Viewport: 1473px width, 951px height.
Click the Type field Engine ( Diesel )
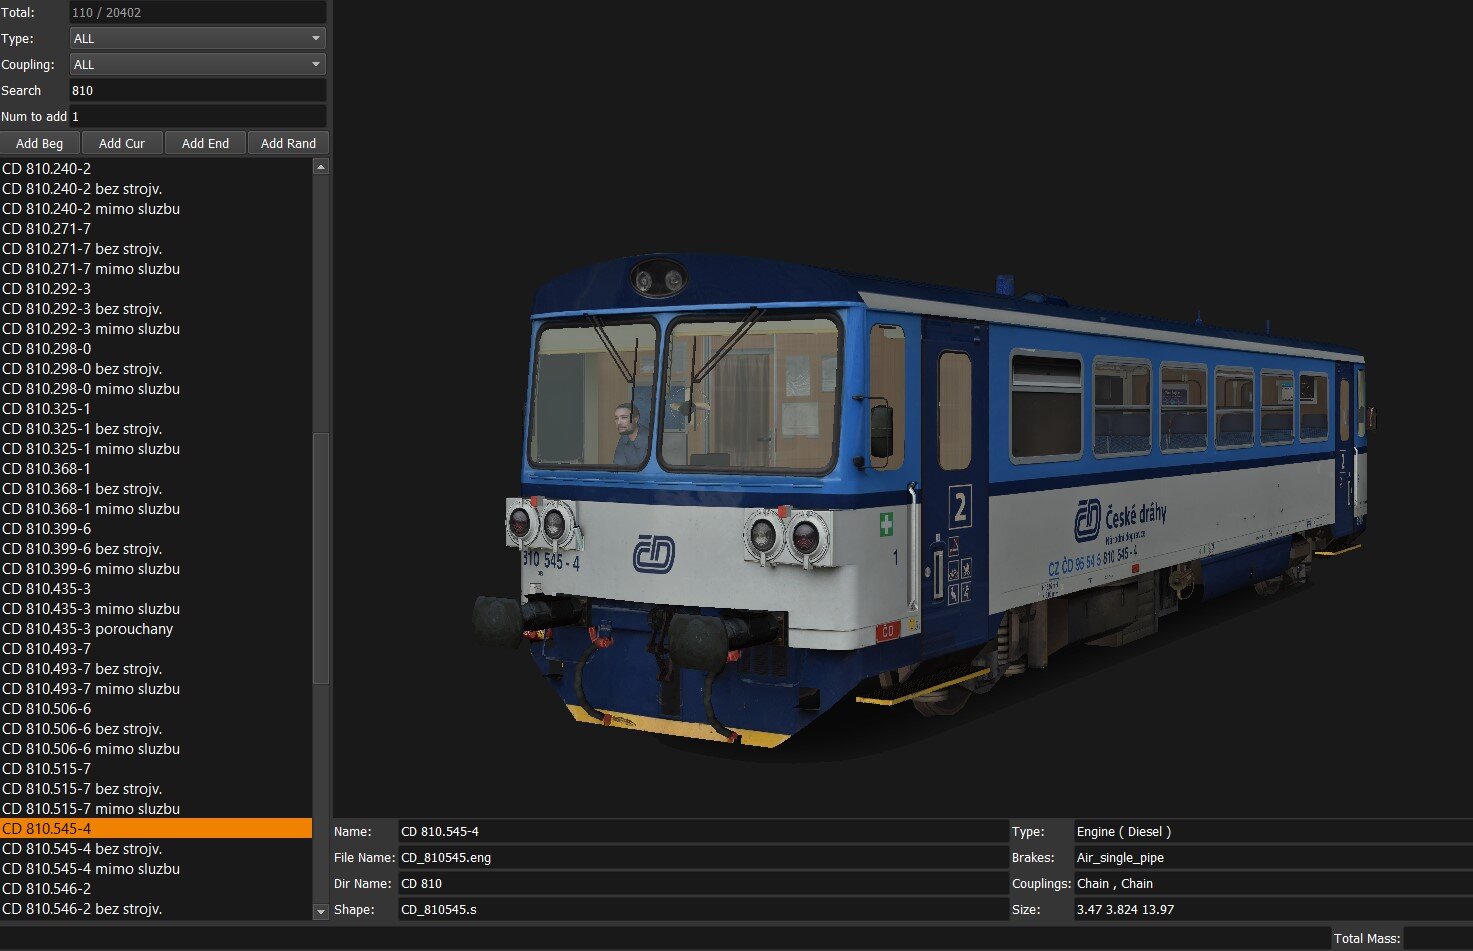[x=1273, y=831]
